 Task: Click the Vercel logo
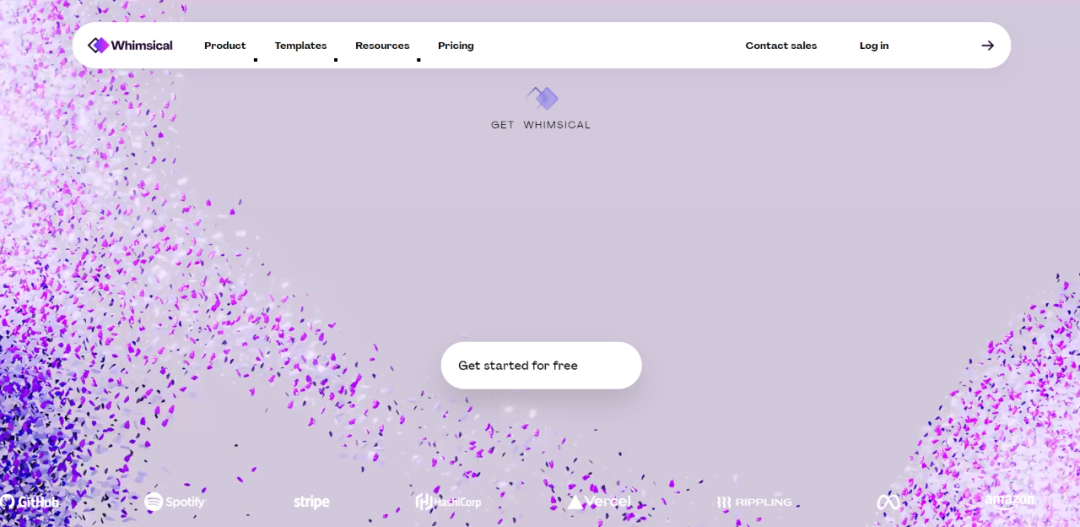pos(599,501)
